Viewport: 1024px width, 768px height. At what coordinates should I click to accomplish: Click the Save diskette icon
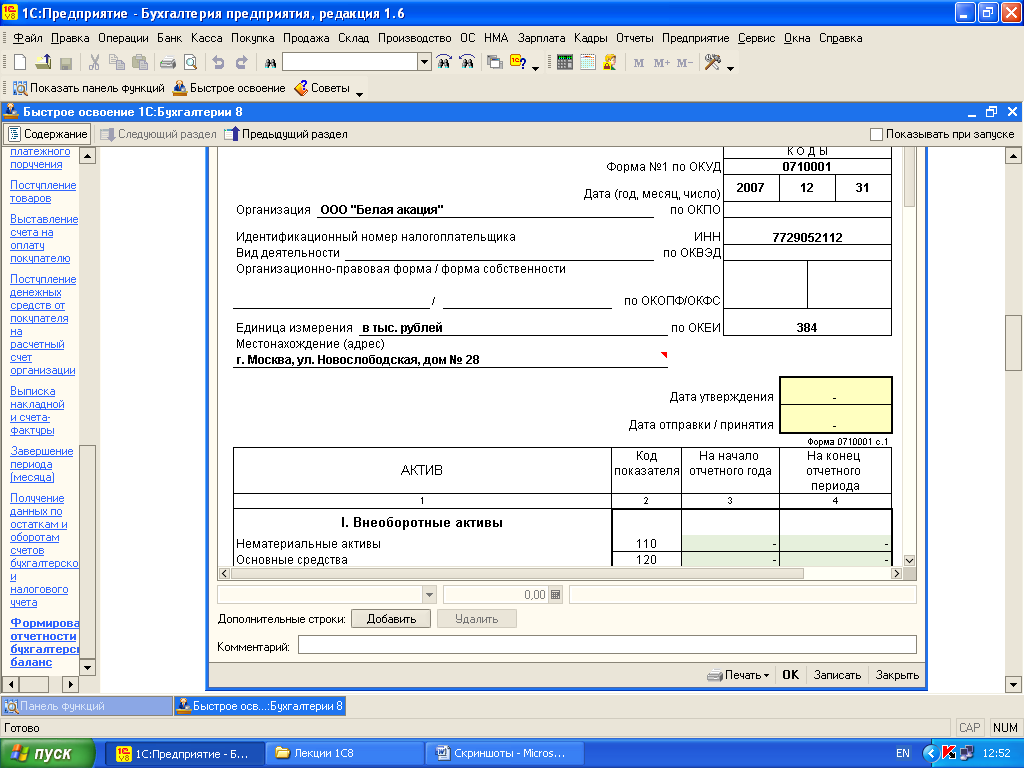[65, 63]
